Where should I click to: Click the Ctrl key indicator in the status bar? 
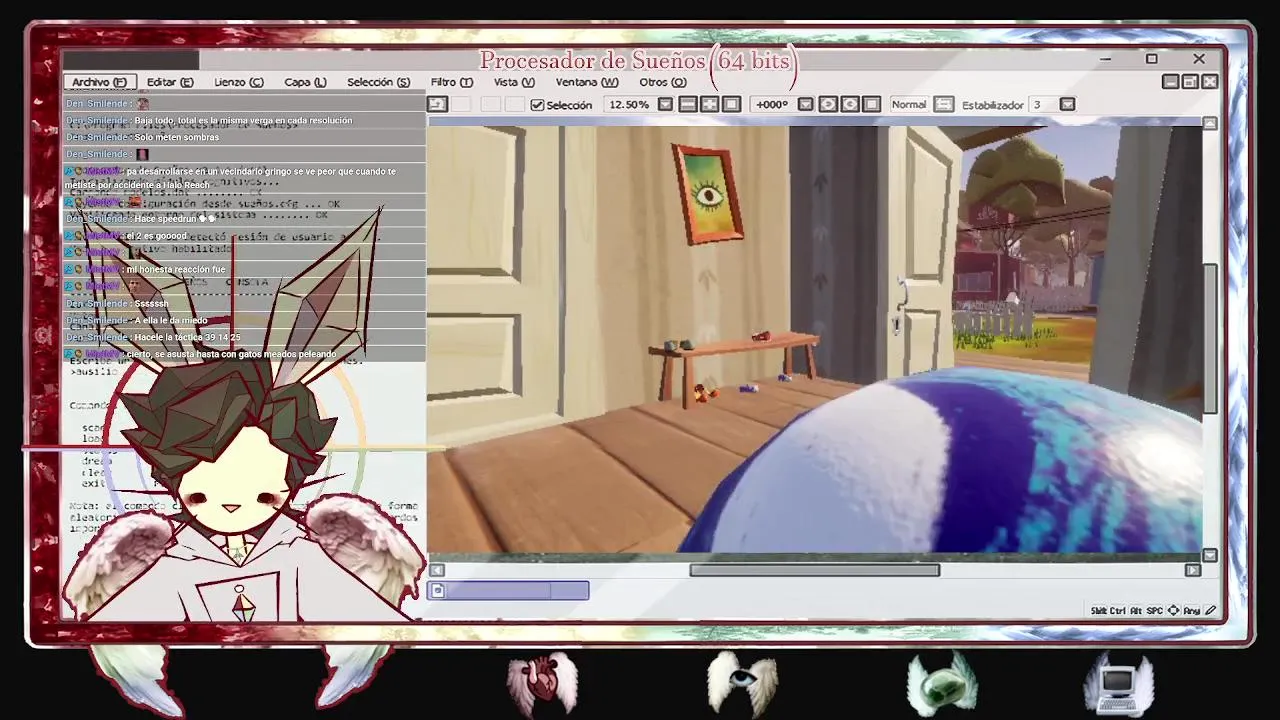pos(1118,611)
